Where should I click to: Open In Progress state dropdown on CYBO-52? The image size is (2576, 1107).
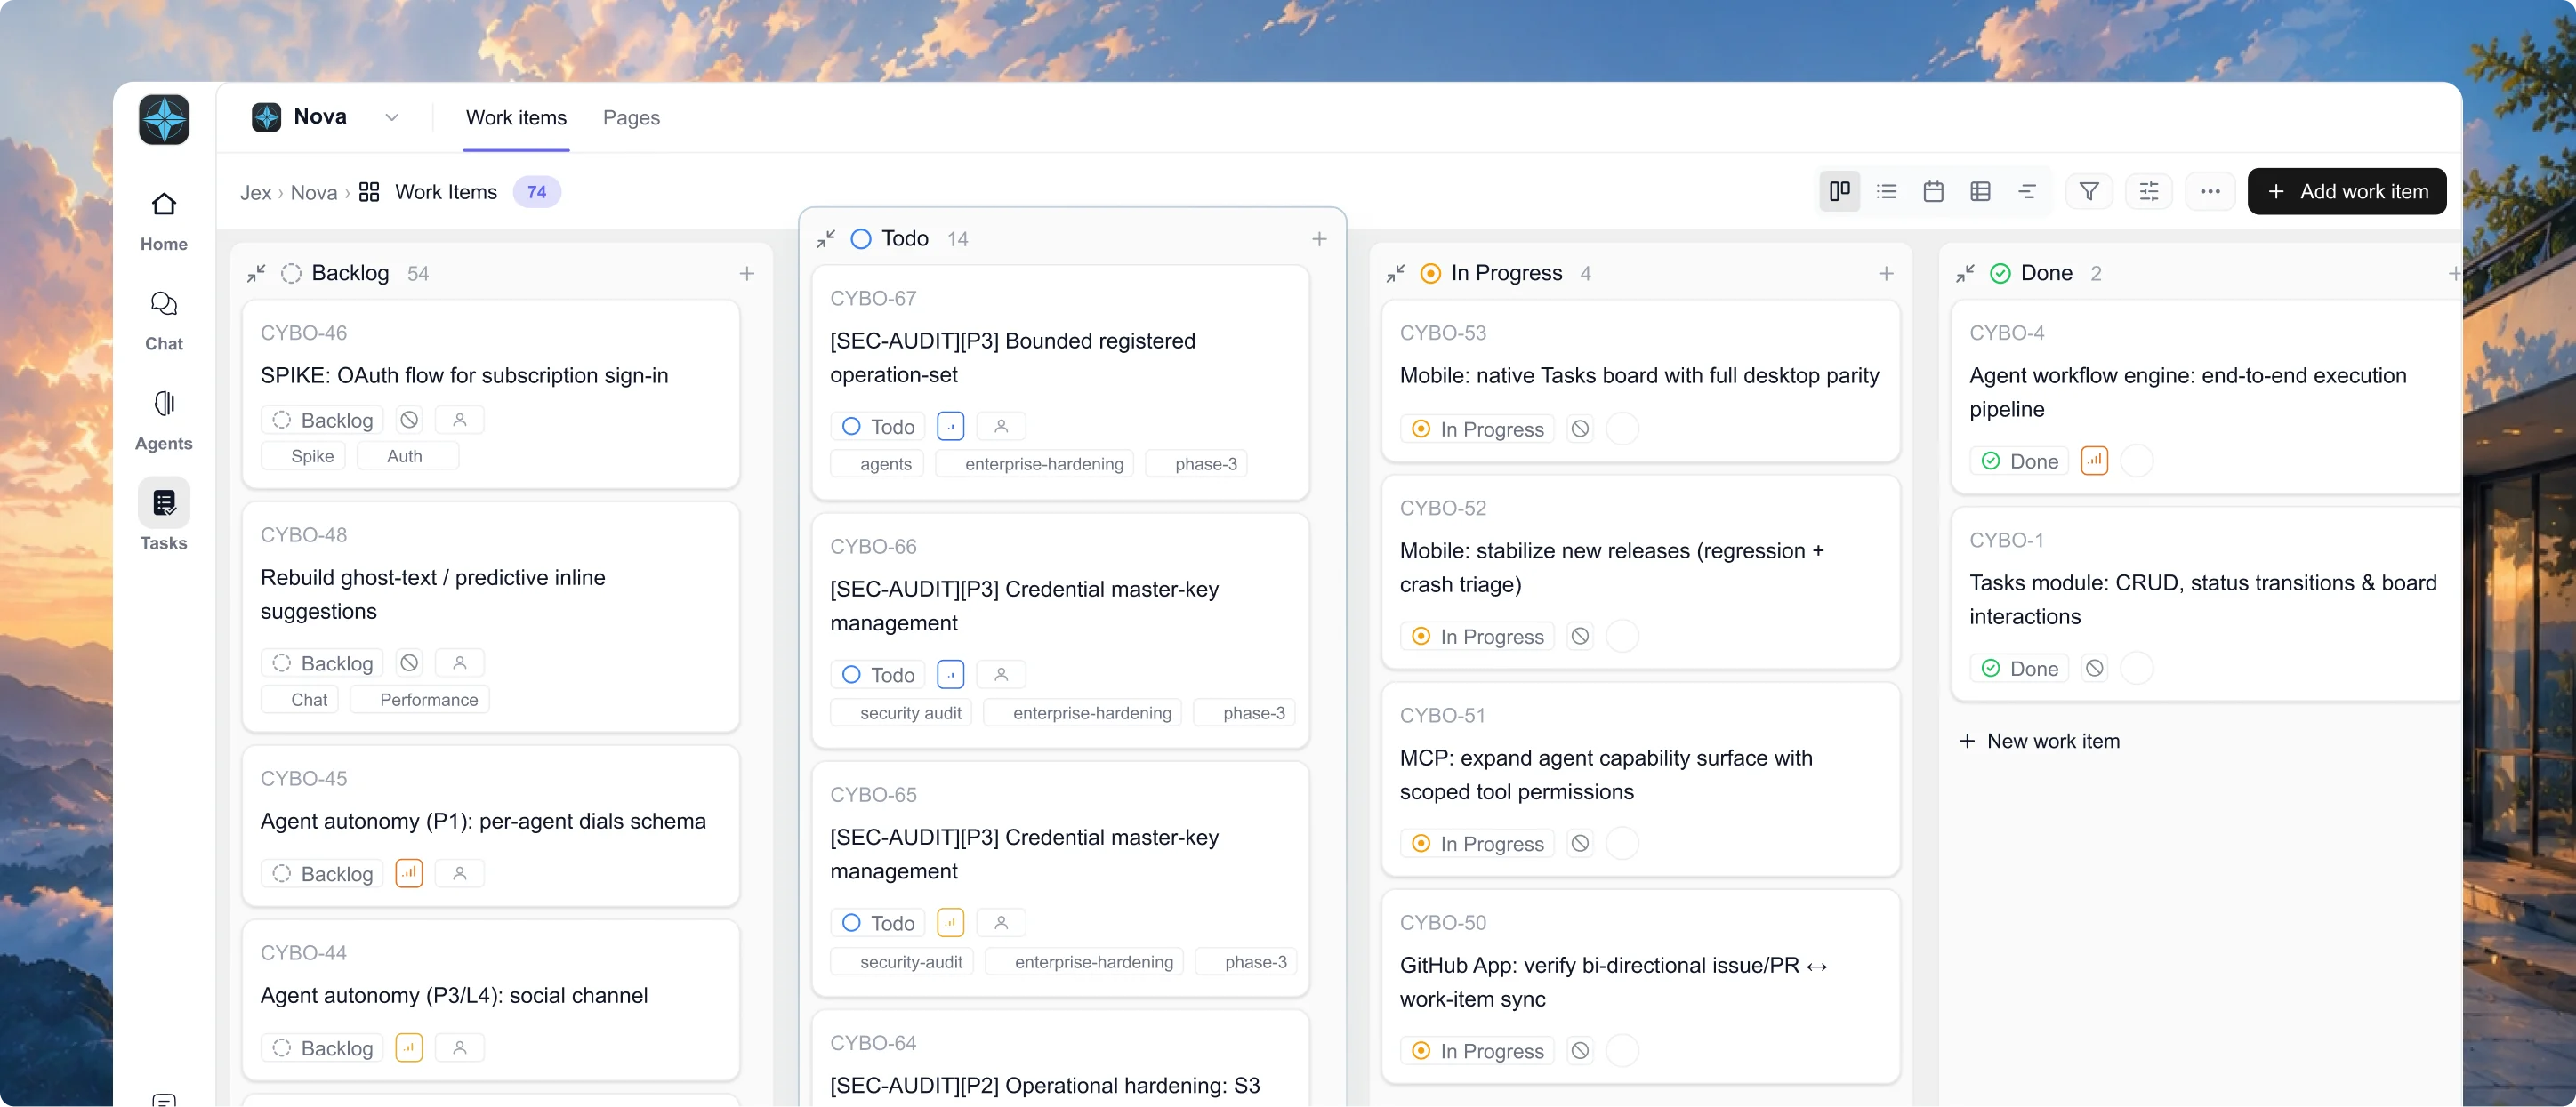[x=1477, y=636]
